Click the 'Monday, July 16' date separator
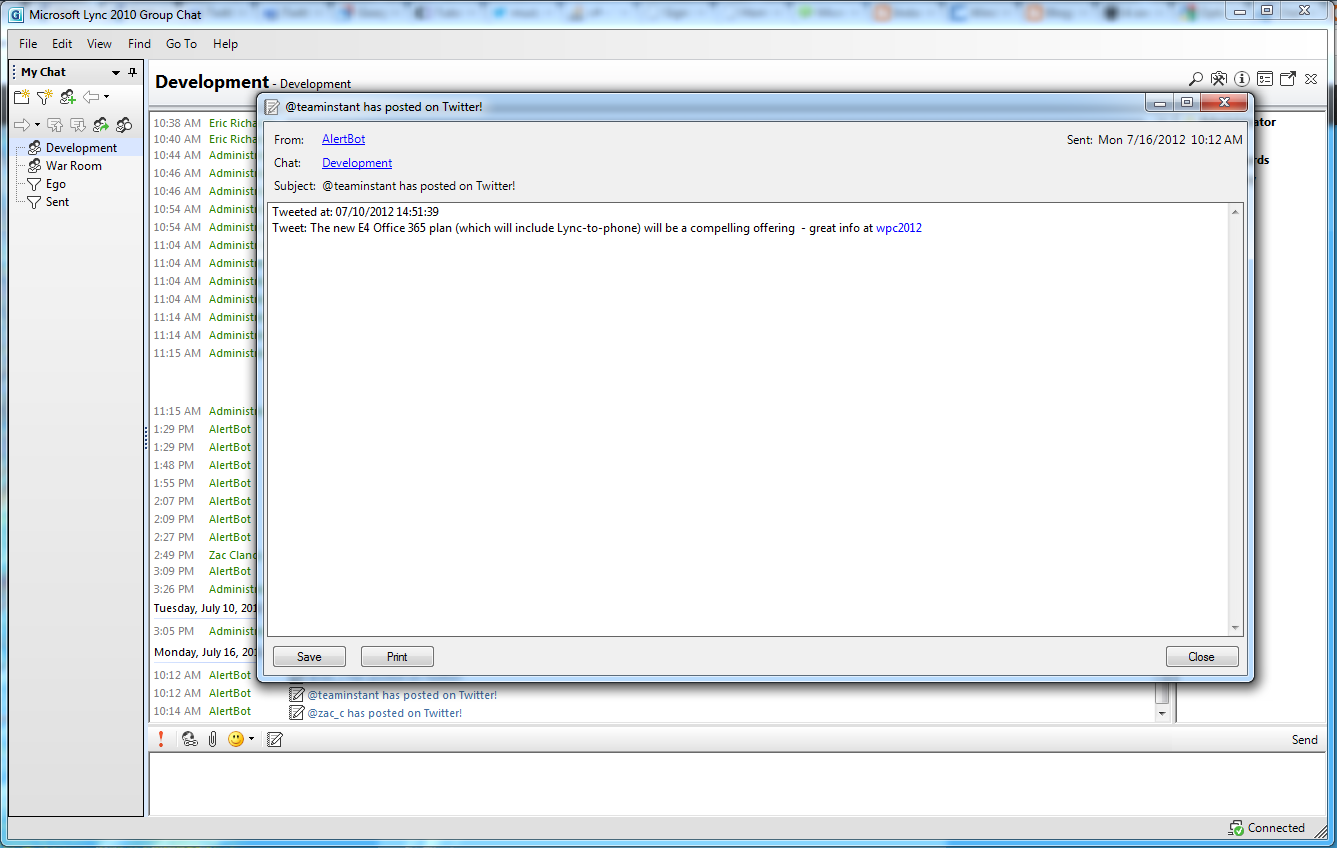The image size is (1337, 848). point(205,652)
